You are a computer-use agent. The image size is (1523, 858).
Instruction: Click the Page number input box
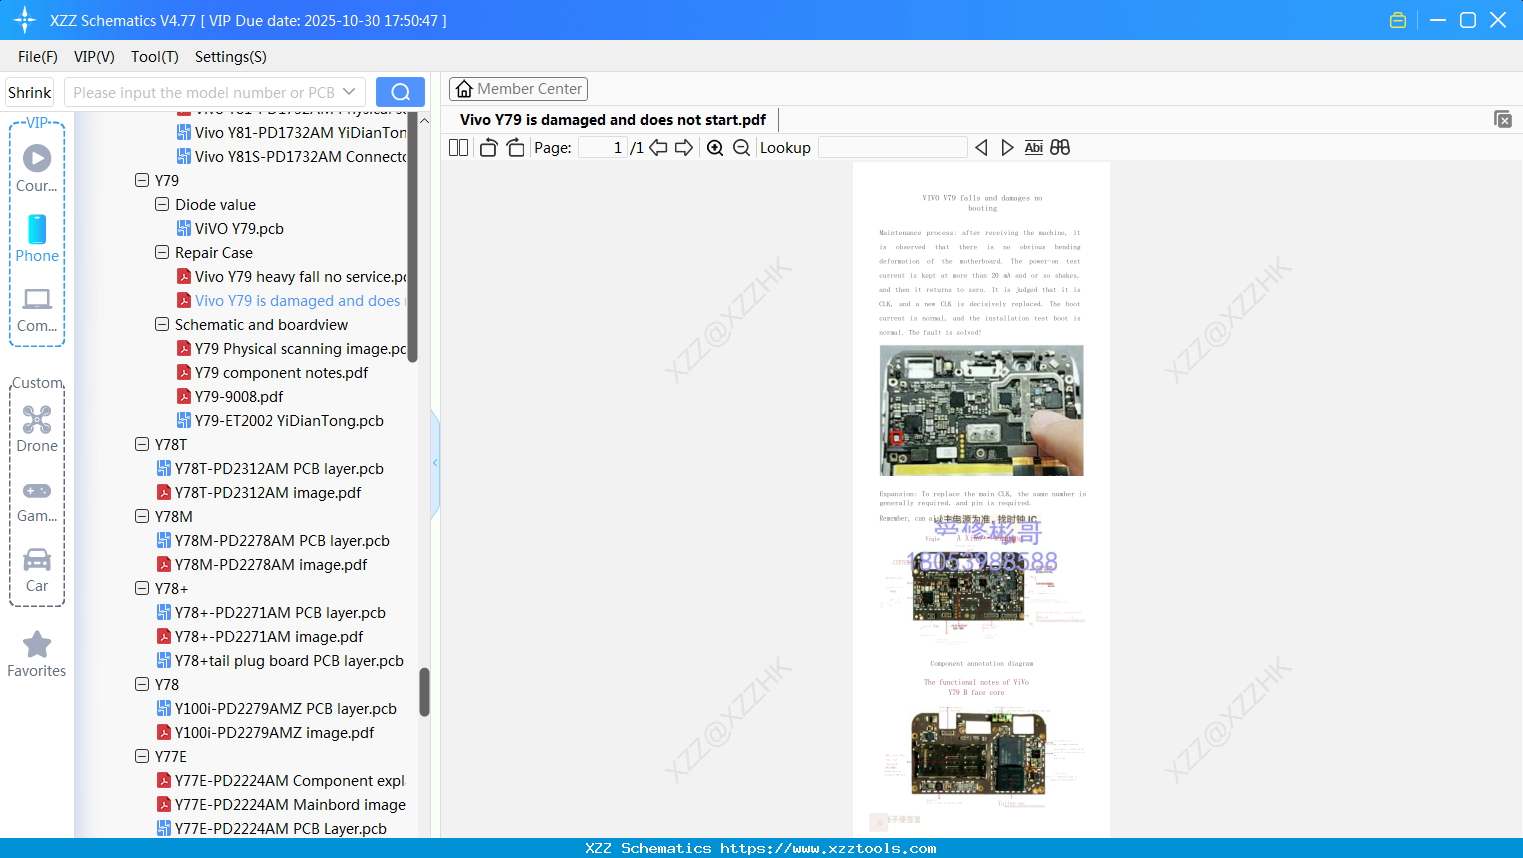pos(603,148)
